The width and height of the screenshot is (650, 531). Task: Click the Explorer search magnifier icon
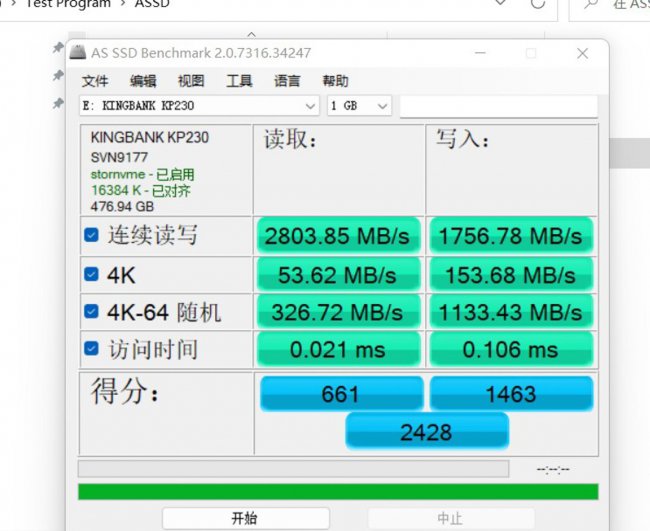pos(590,4)
